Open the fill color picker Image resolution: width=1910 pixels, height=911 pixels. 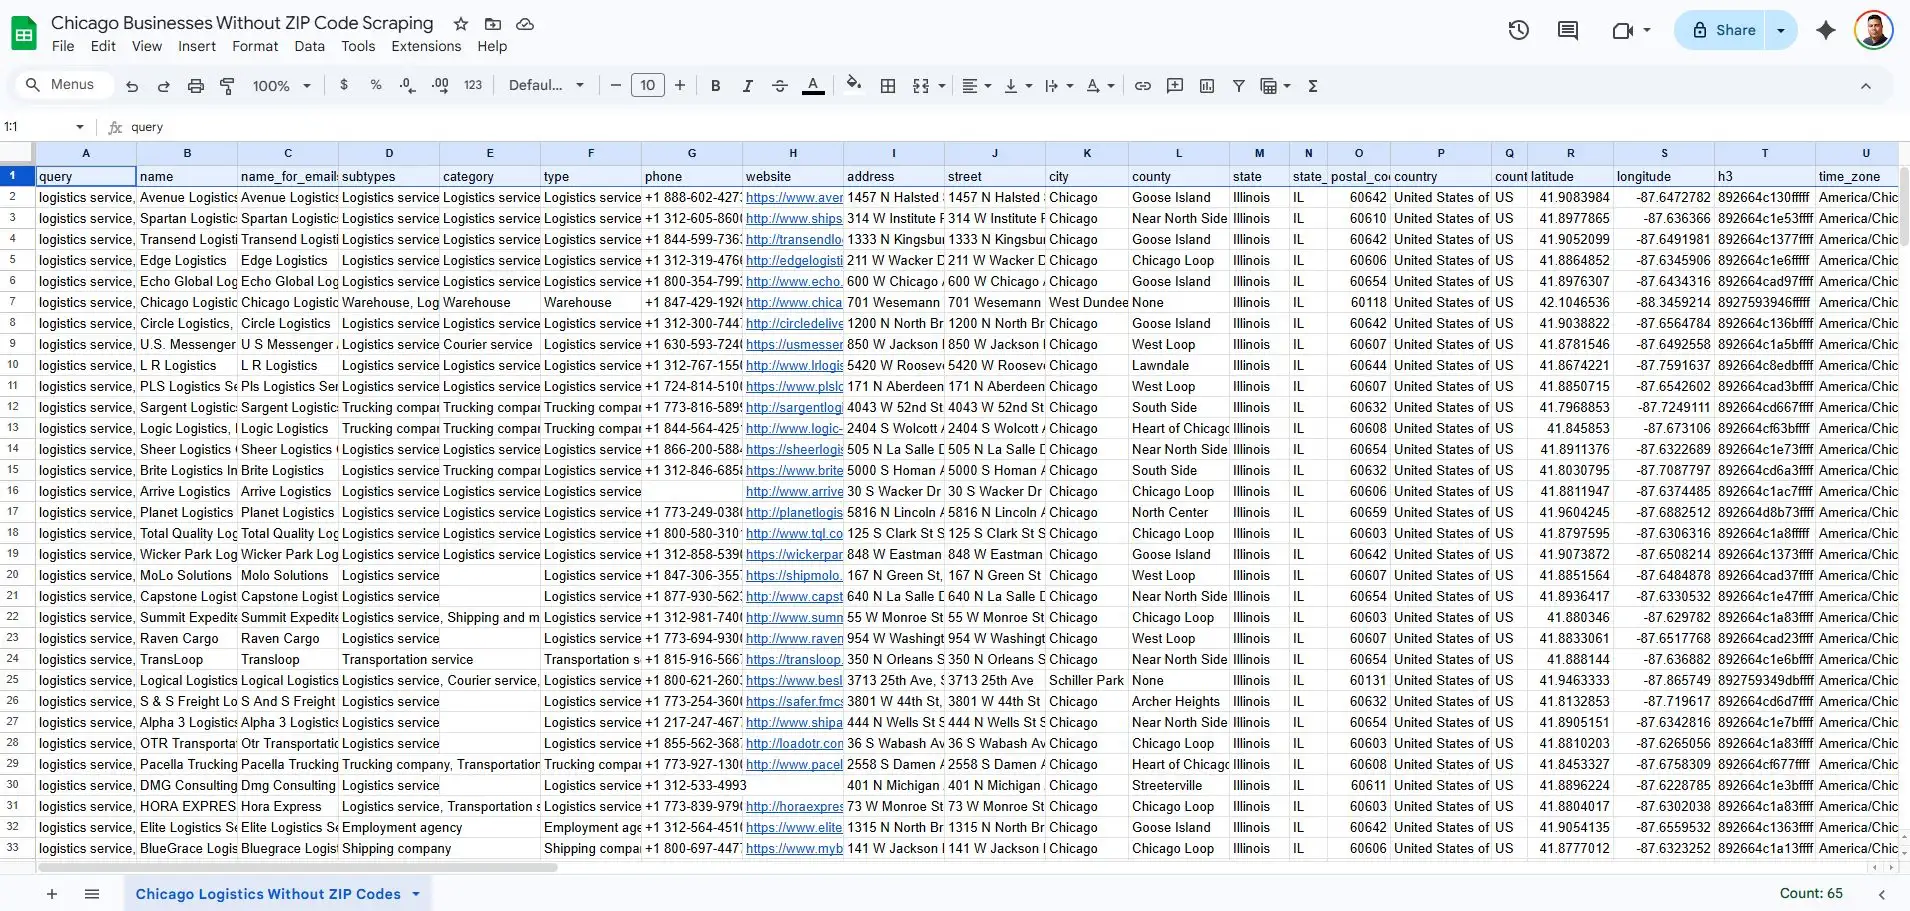(853, 86)
